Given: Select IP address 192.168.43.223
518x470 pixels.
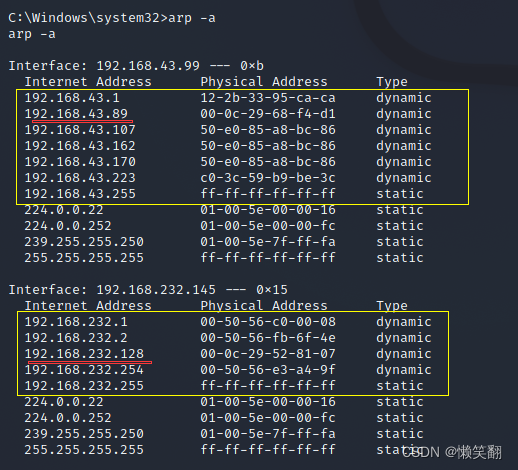Looking at the screenshot, I should click(x=80, y=178).
